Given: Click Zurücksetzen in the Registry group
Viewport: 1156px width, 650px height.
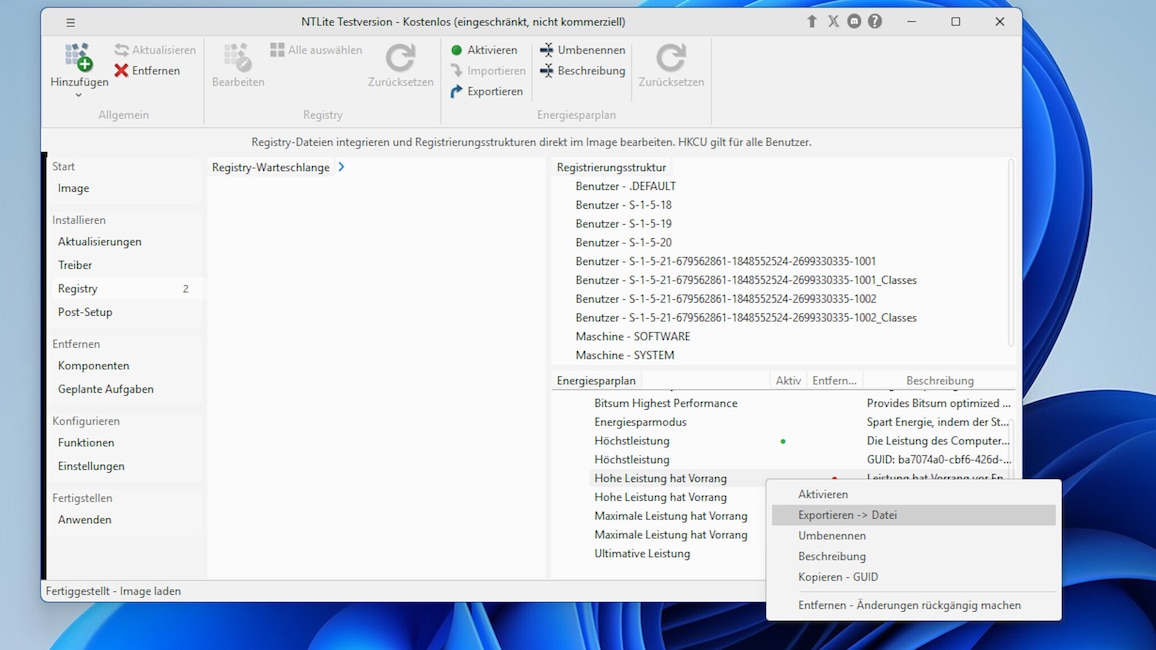Looking at the screenshot, I should coord(400,66).
